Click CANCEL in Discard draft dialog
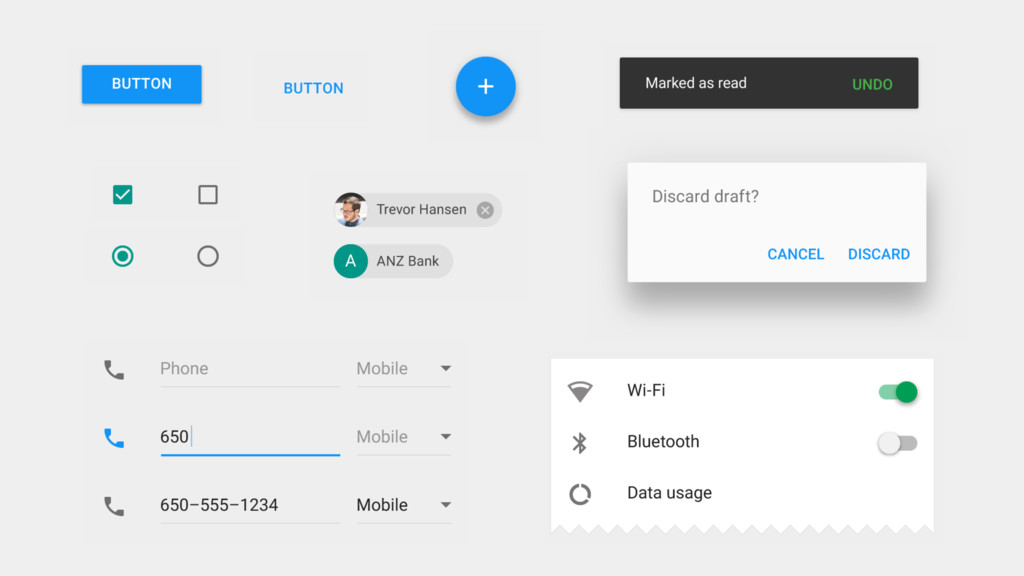Screen dimensions: 1024x576 (795, 254)
